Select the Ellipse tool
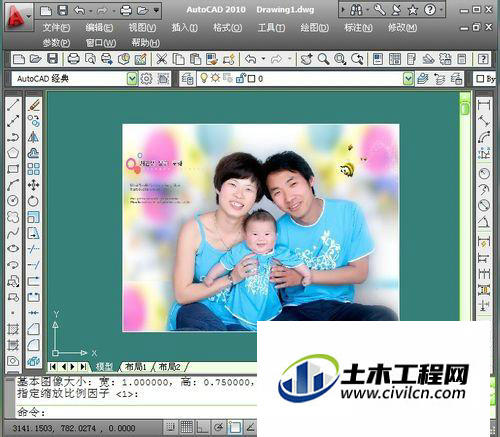Viewport: 500px width, 437px height. [x=13, y=249]
